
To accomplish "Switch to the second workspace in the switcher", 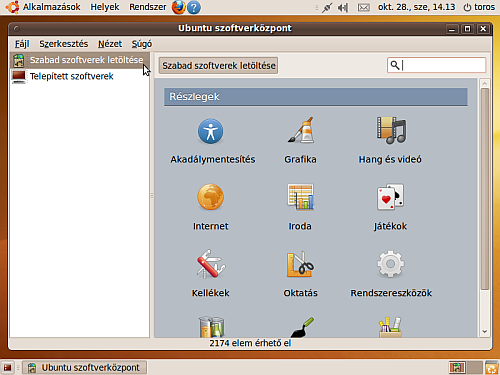I will pos(475,368).
